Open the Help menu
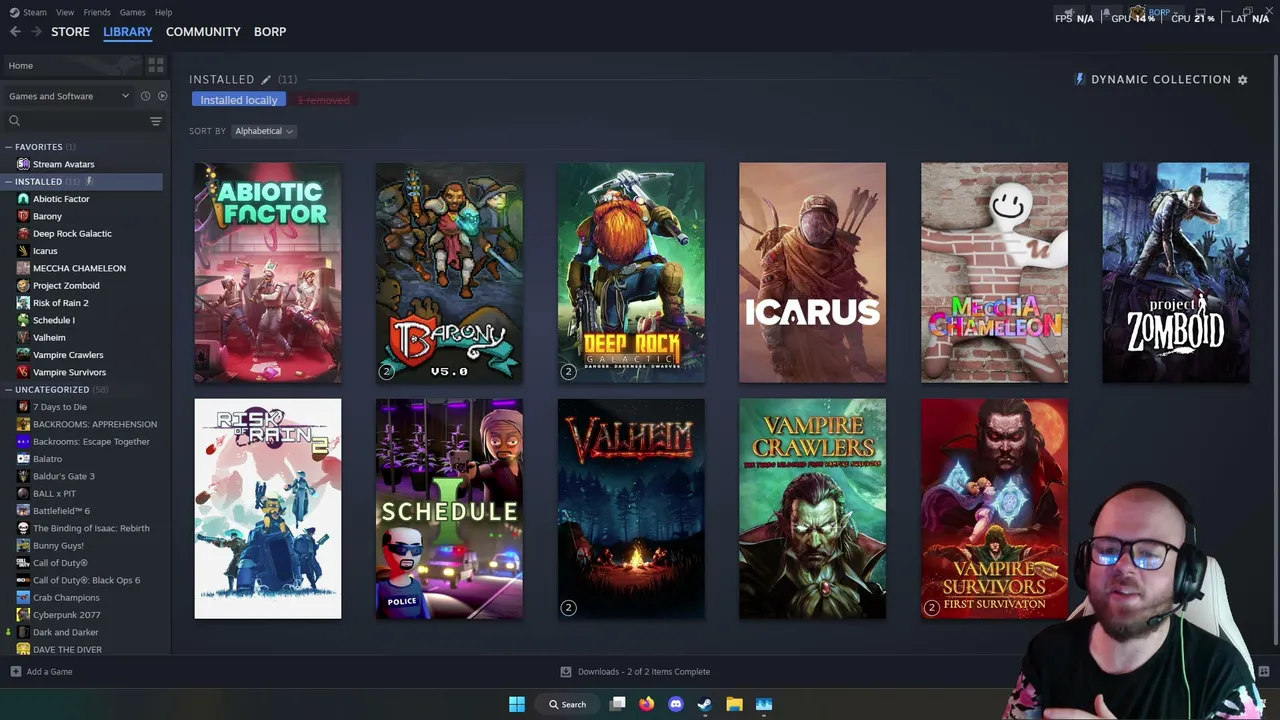This screenshot has height=720, width=1280. point(163,12)
